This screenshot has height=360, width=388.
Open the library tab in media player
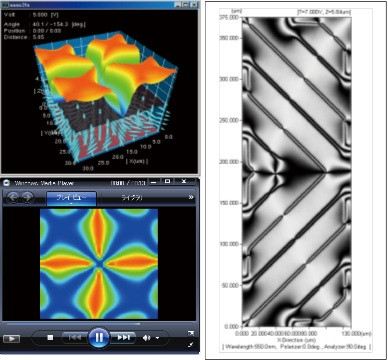(132, 198)
